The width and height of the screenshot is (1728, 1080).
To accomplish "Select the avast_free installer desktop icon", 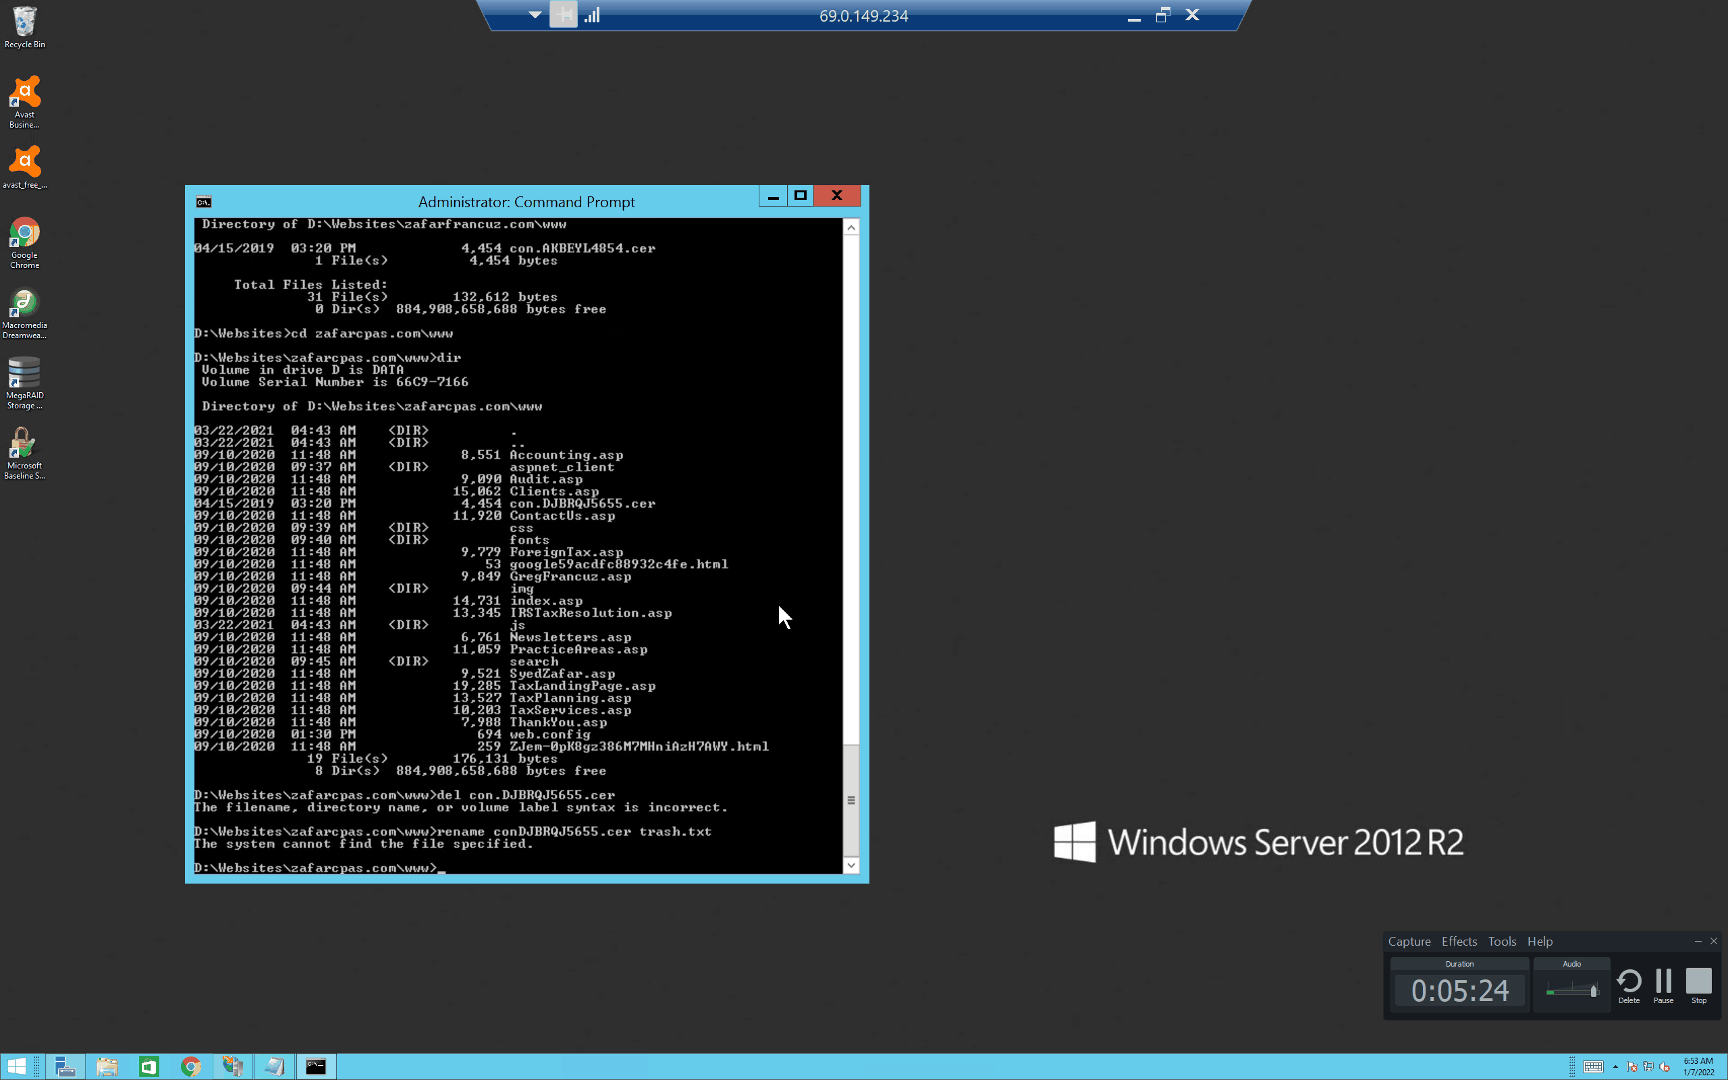I will tap(24, 167).
